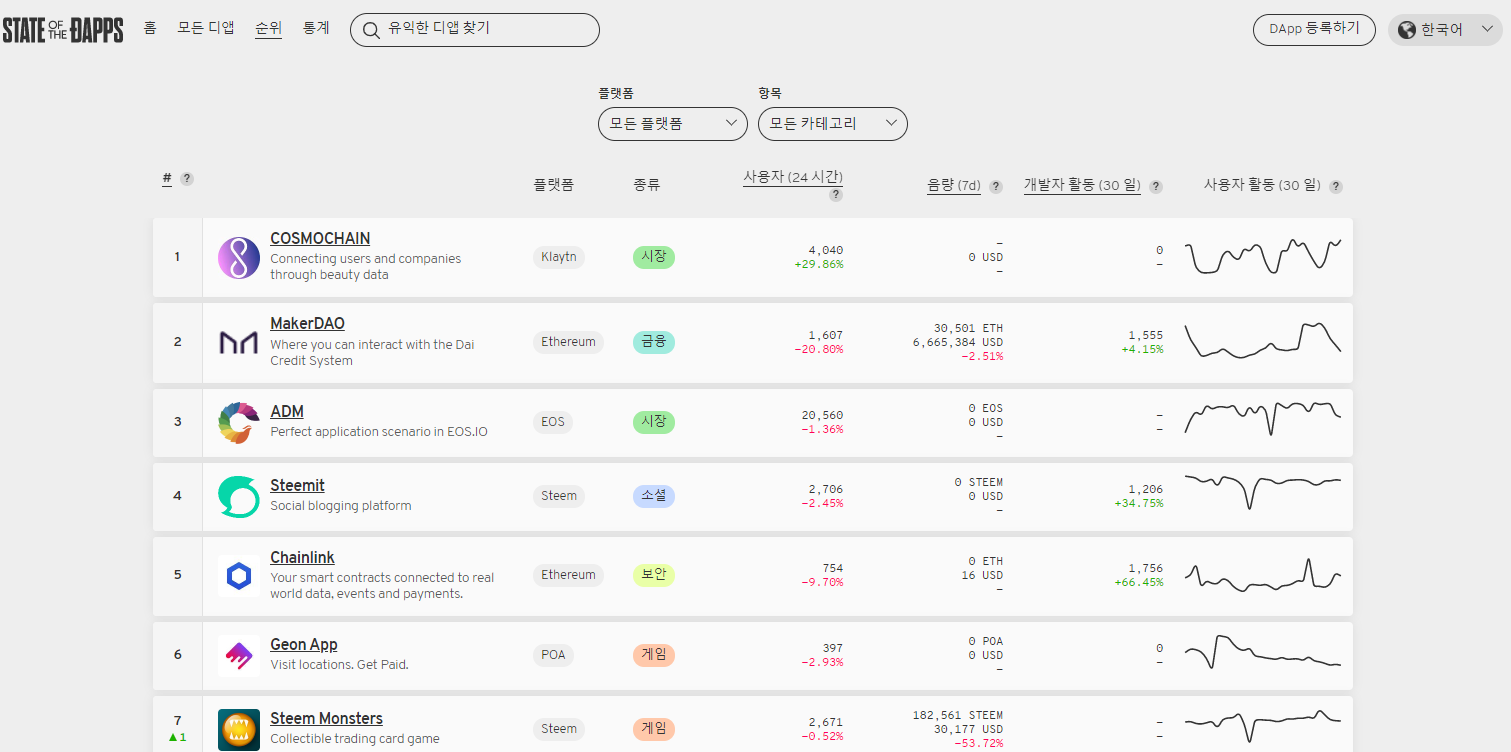Click Chainlink's 보안 category tag
Viewport: 1511px width, 752px height.
(x=654, y=575)
